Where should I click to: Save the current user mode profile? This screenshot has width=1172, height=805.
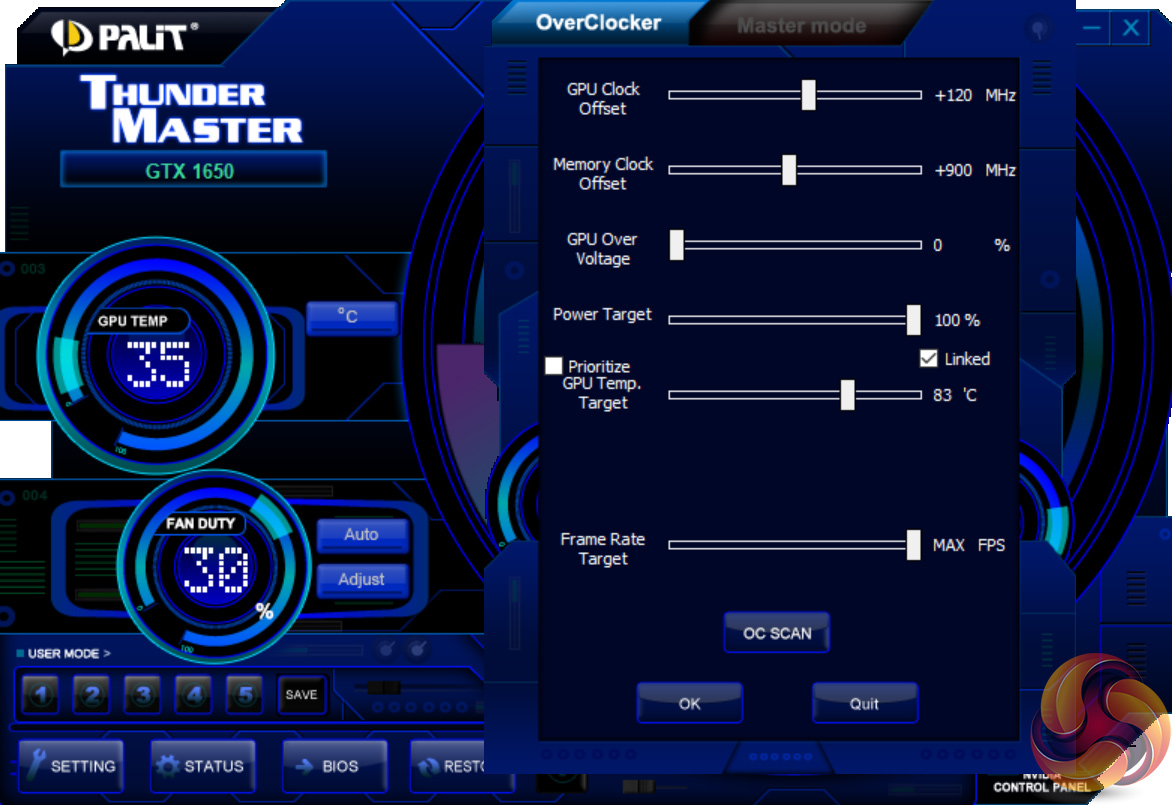pos(301,695)
